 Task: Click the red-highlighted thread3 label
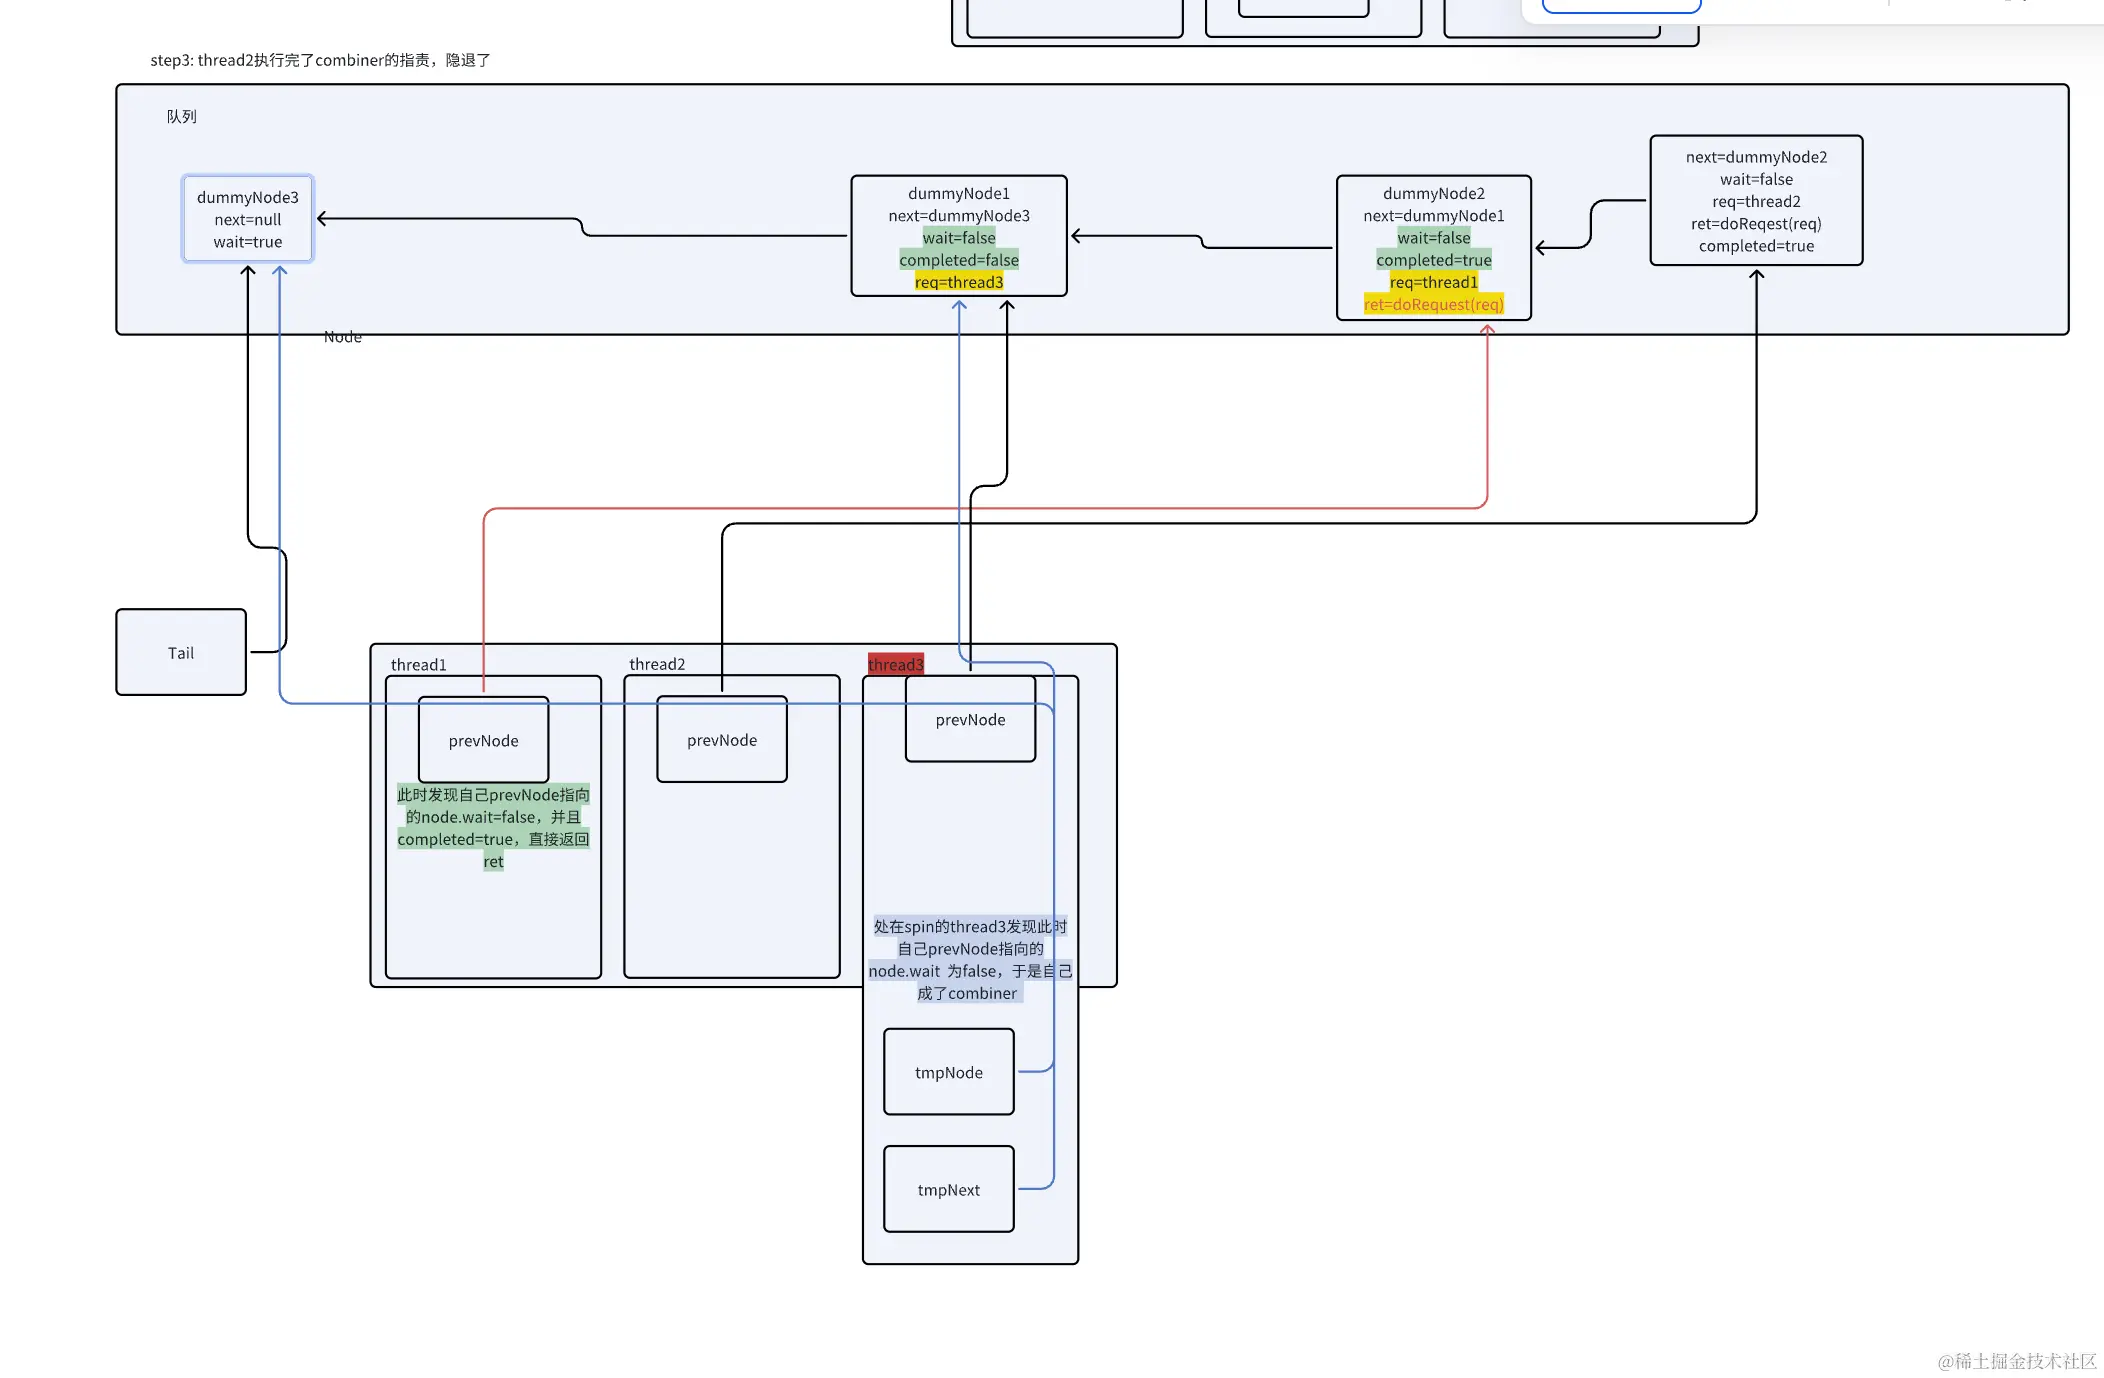(x=895, y=665)
